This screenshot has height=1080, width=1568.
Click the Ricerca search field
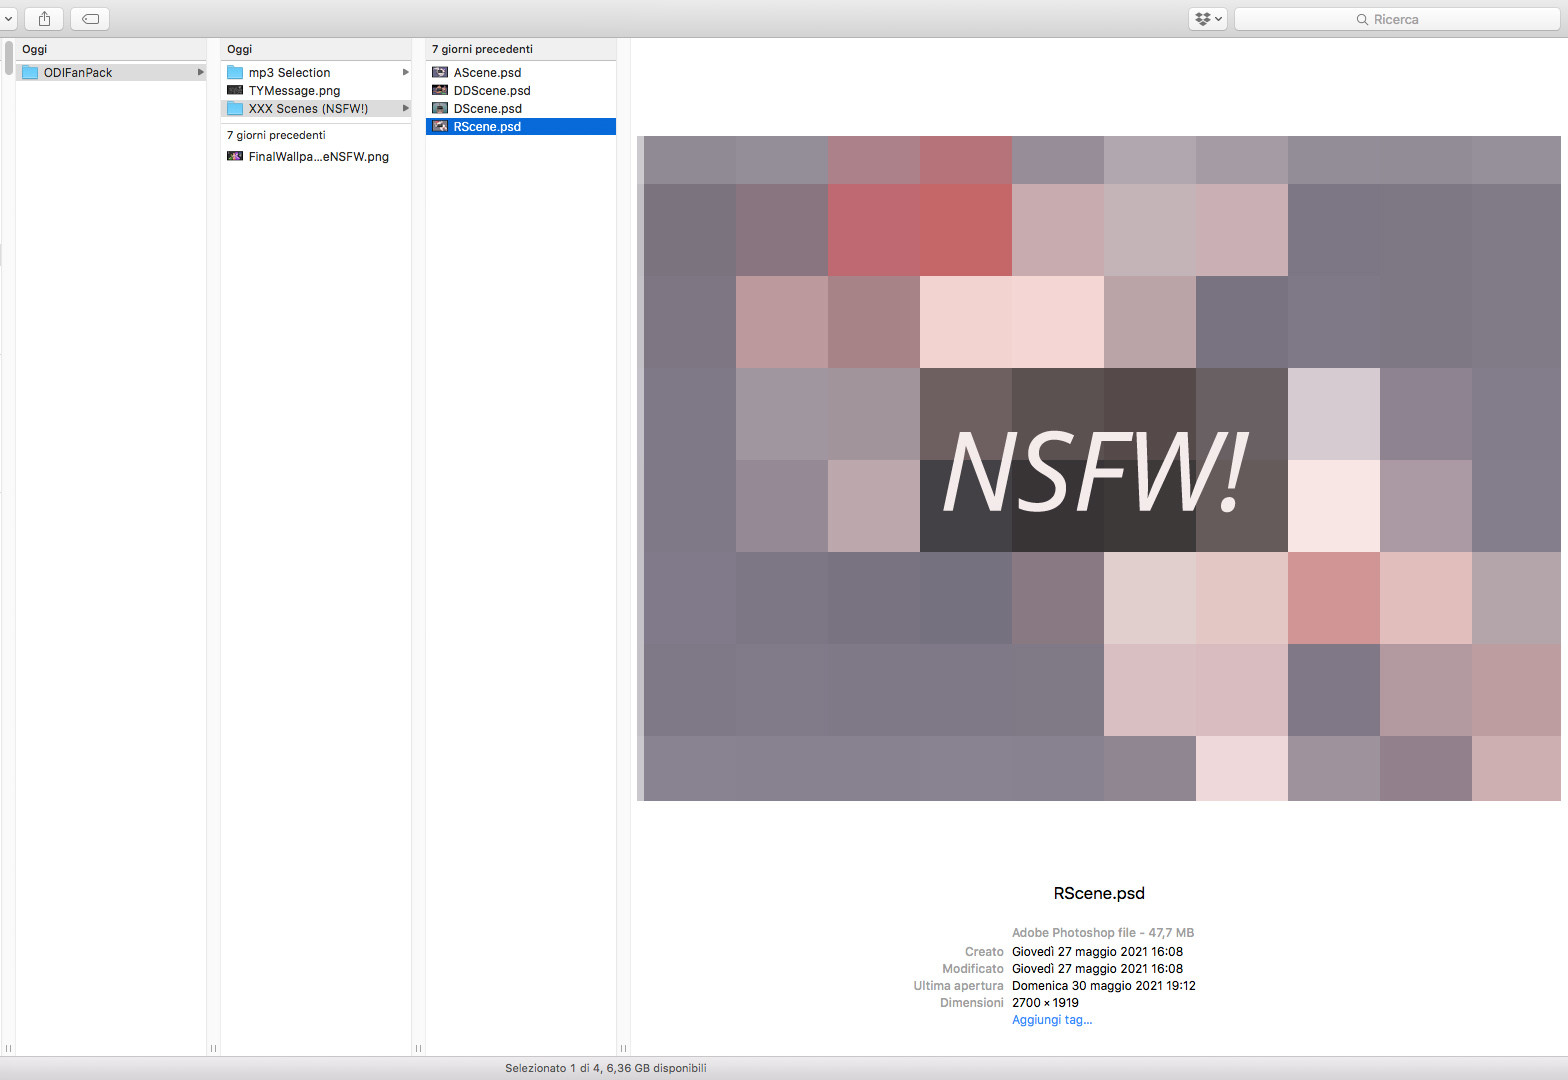pos(1397,19)
